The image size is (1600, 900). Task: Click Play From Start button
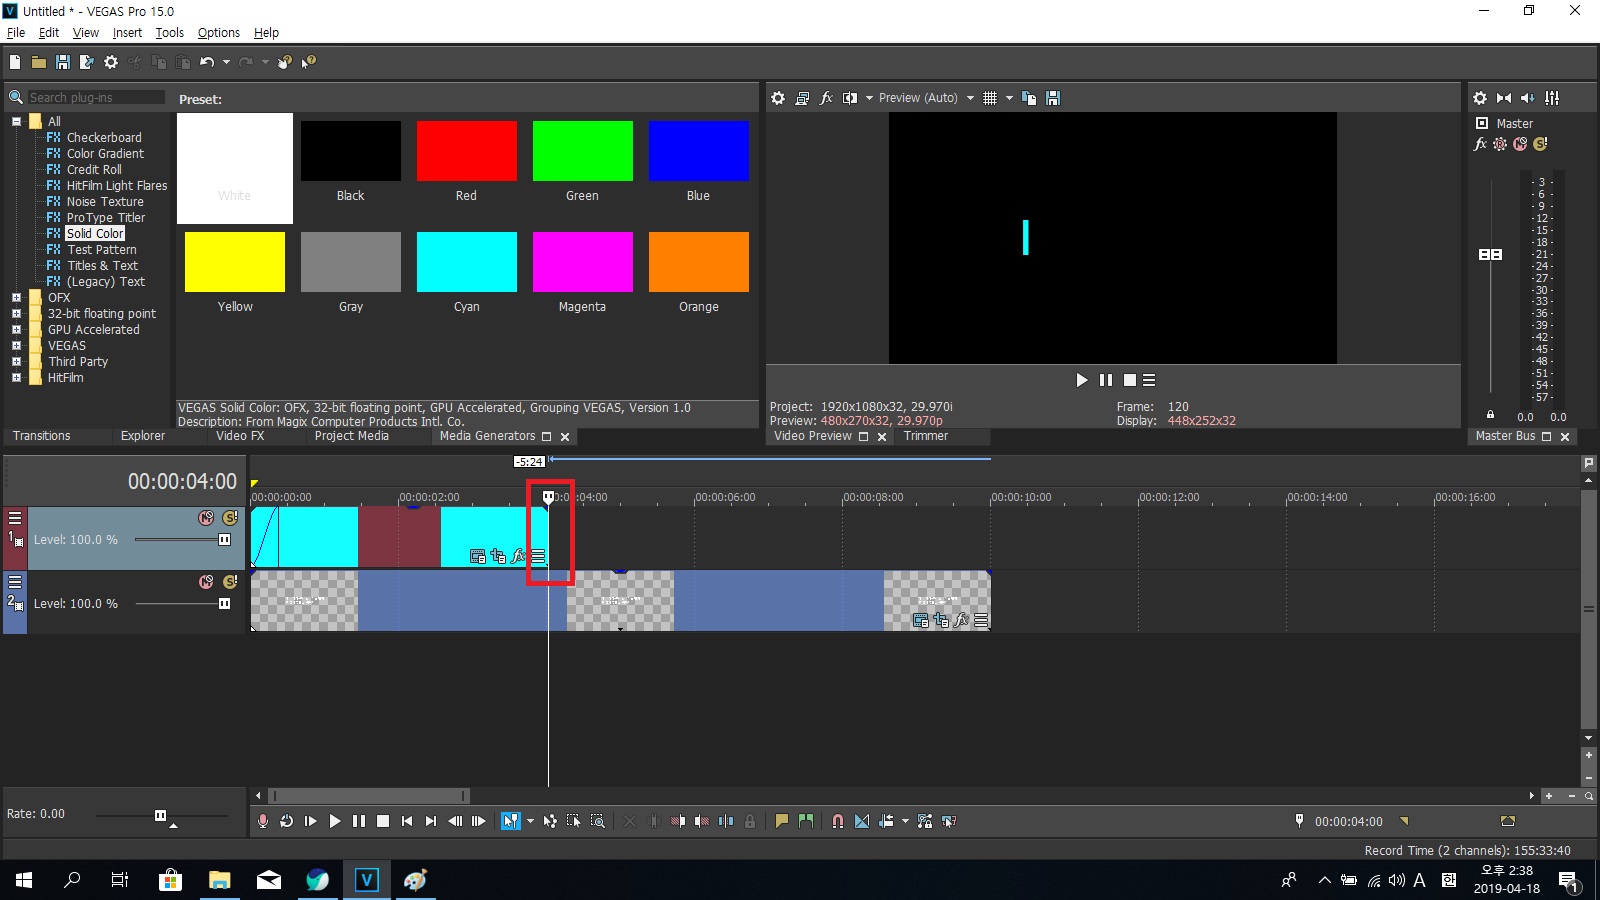tap(311, 821)
